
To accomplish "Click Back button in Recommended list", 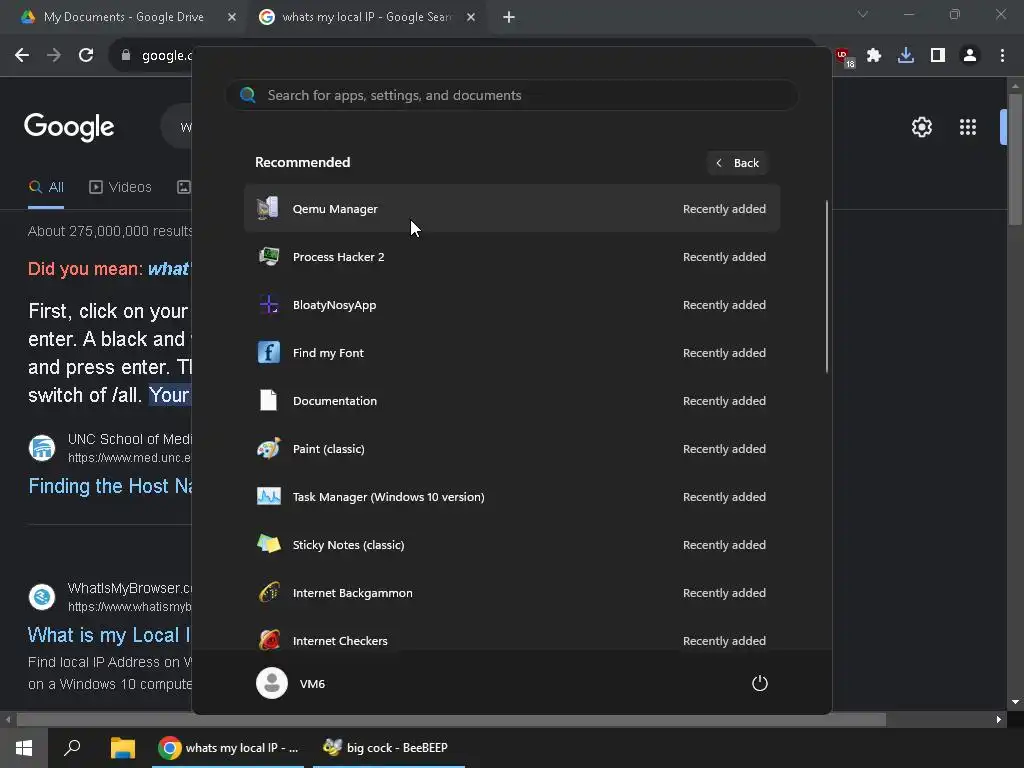I will [x=737, y=163].
